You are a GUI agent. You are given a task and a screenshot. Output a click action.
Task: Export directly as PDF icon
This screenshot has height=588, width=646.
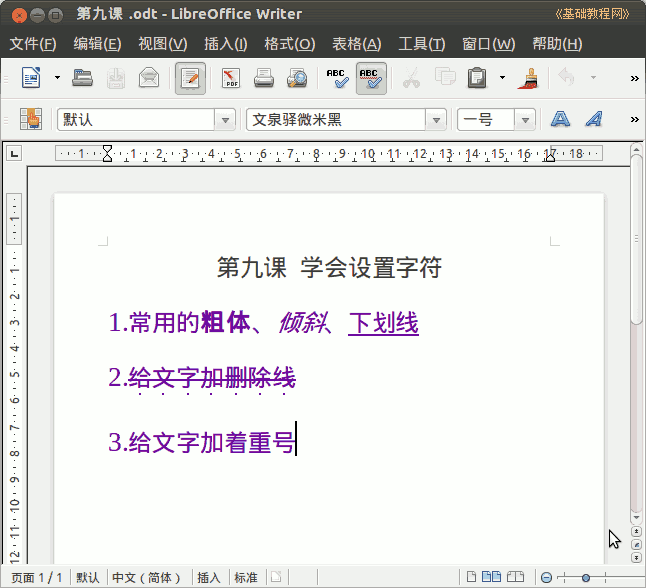click(231, 77)
